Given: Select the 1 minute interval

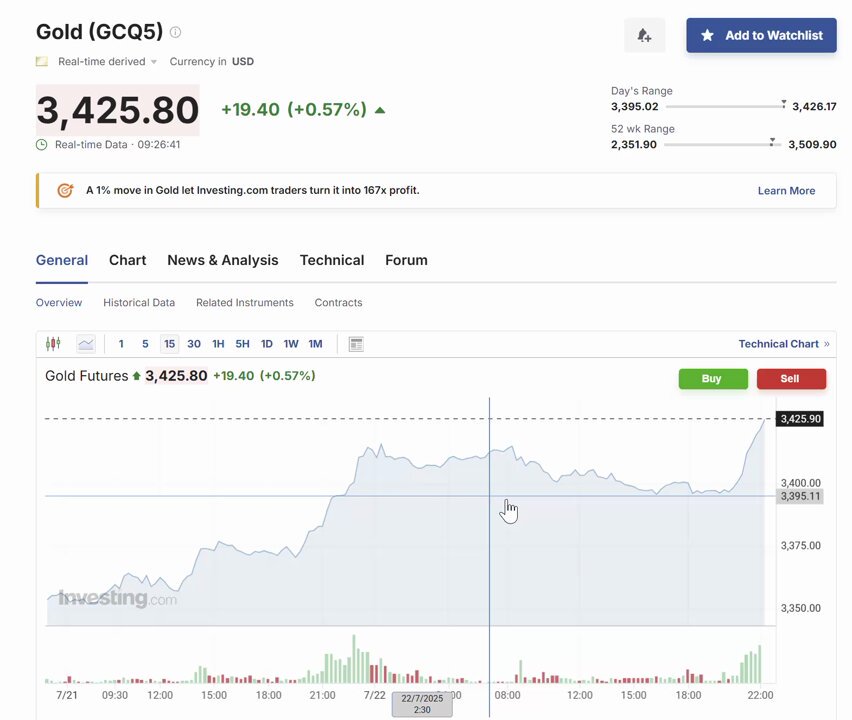Looking at the screenshot, I should click(x=121, y=344).
